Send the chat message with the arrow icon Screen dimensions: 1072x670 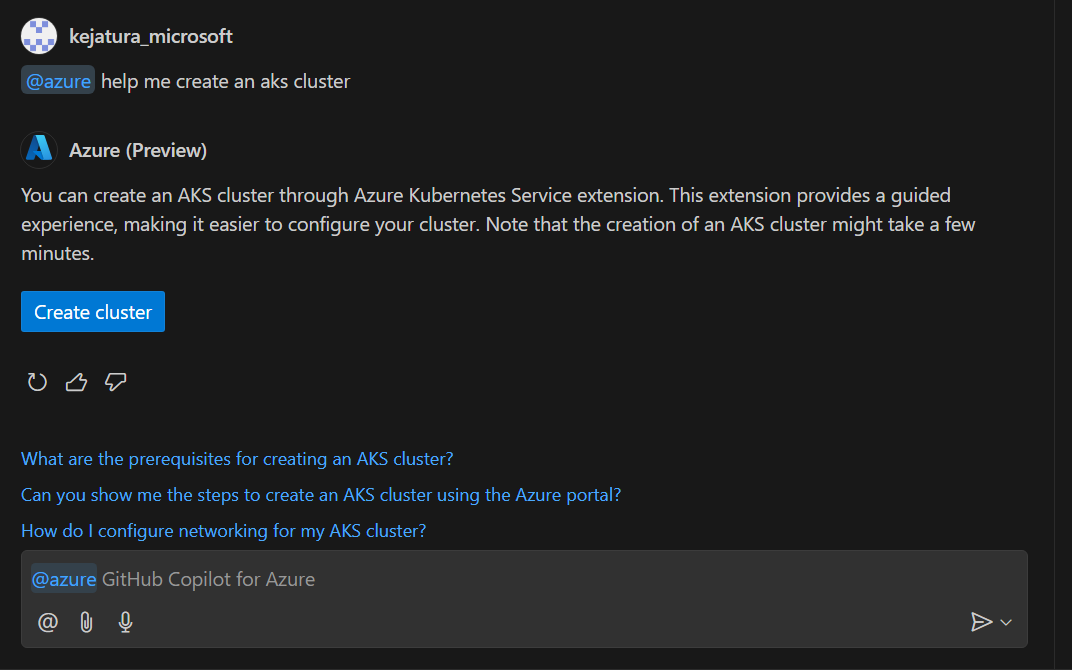pyautogui.click(x=981, y=621)
